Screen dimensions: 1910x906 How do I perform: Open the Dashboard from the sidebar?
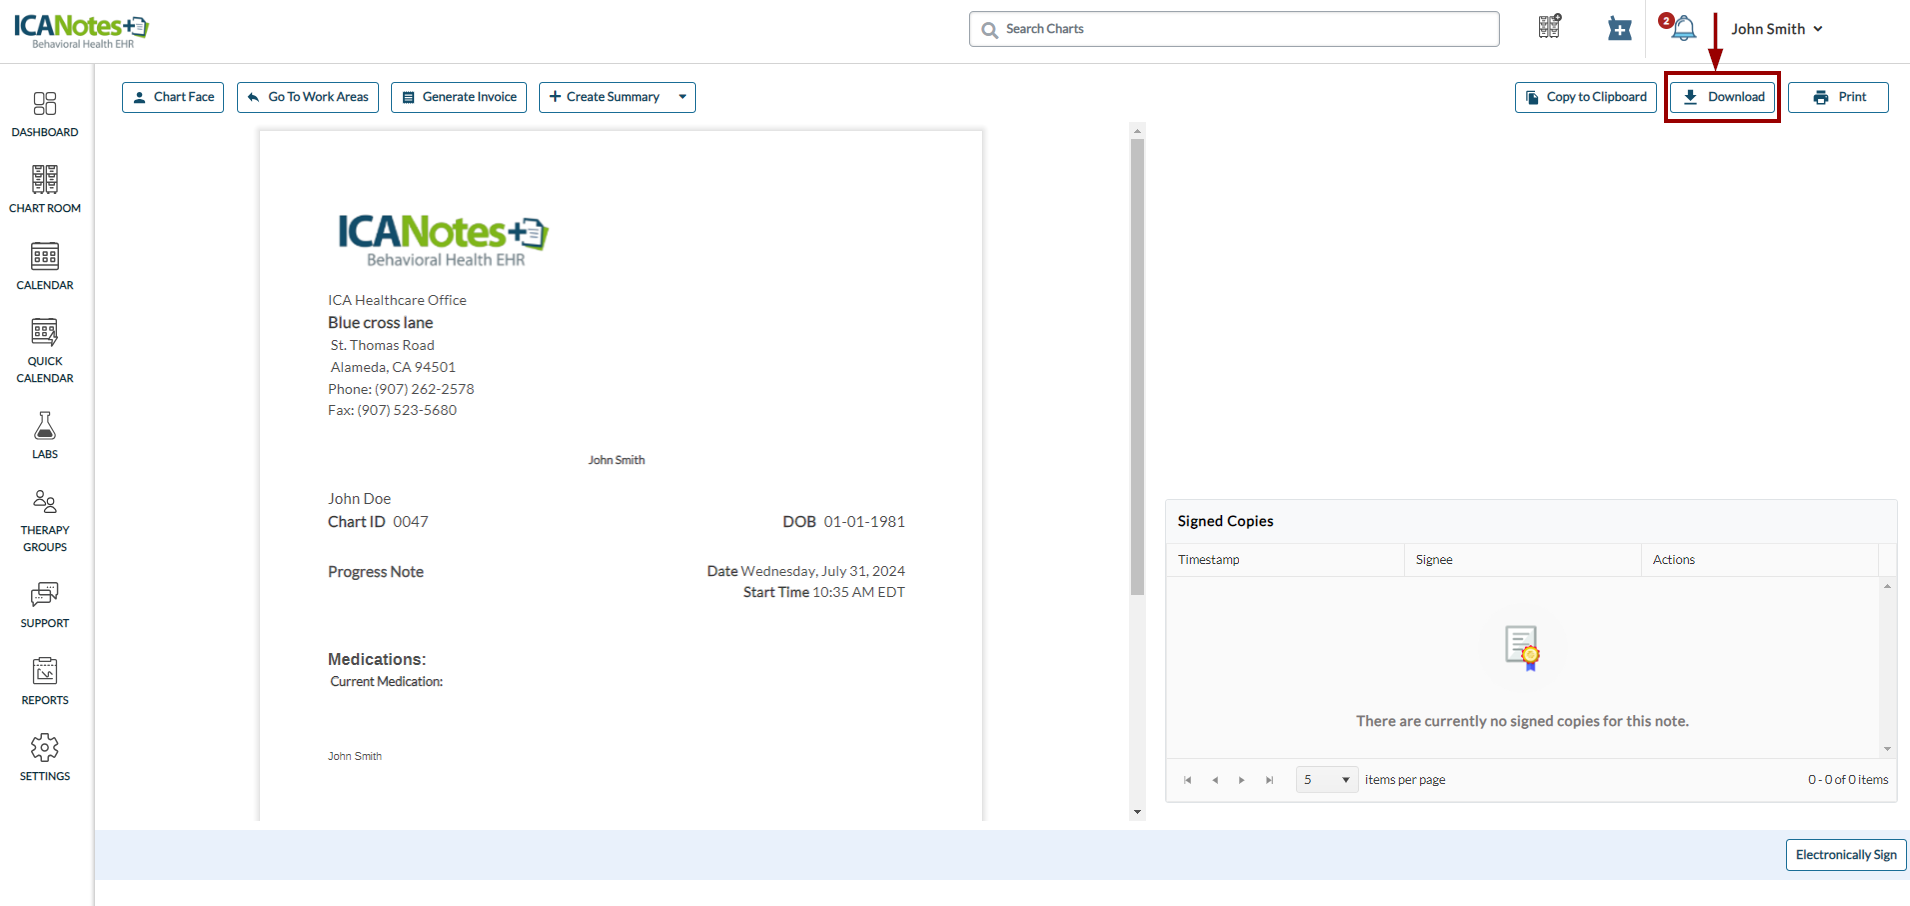tap(45, 114)
